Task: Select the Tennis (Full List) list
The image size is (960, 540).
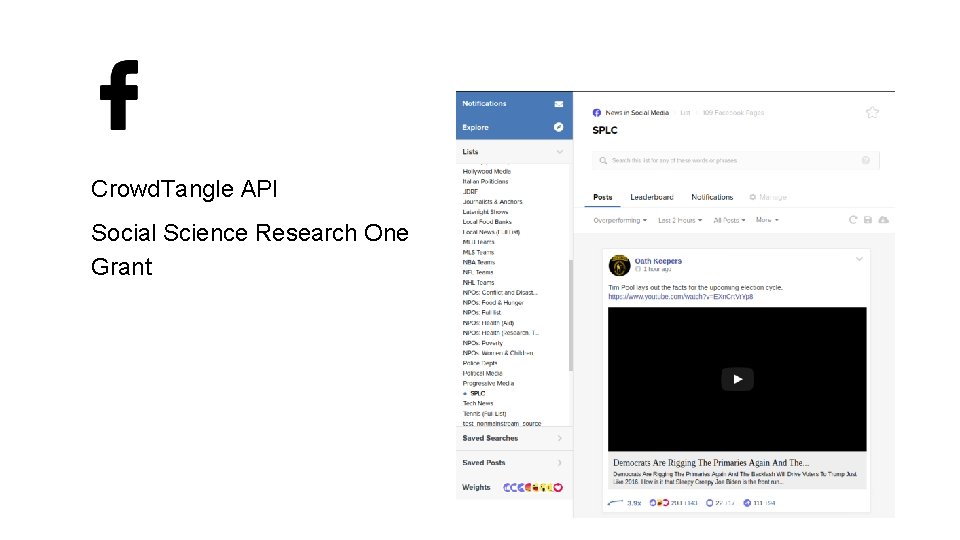Action: pyautogui.click(x=484, y=414)
